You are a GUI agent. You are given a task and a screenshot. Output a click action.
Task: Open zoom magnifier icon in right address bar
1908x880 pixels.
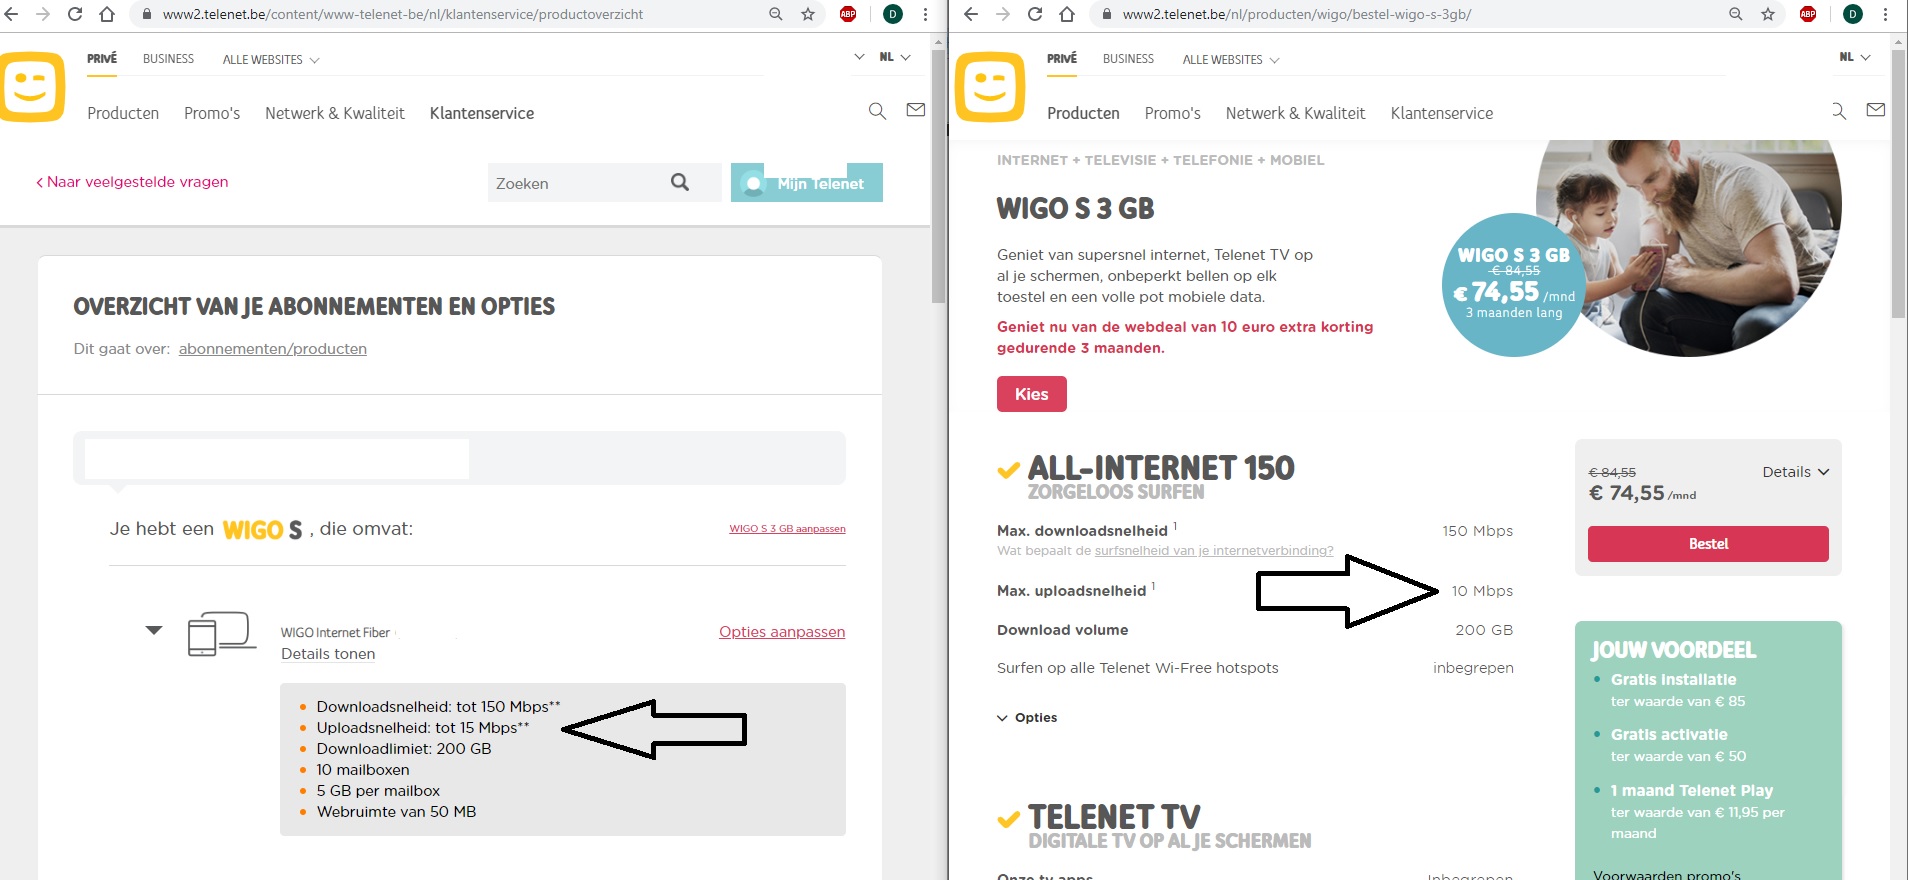[x=1735, y=14]
